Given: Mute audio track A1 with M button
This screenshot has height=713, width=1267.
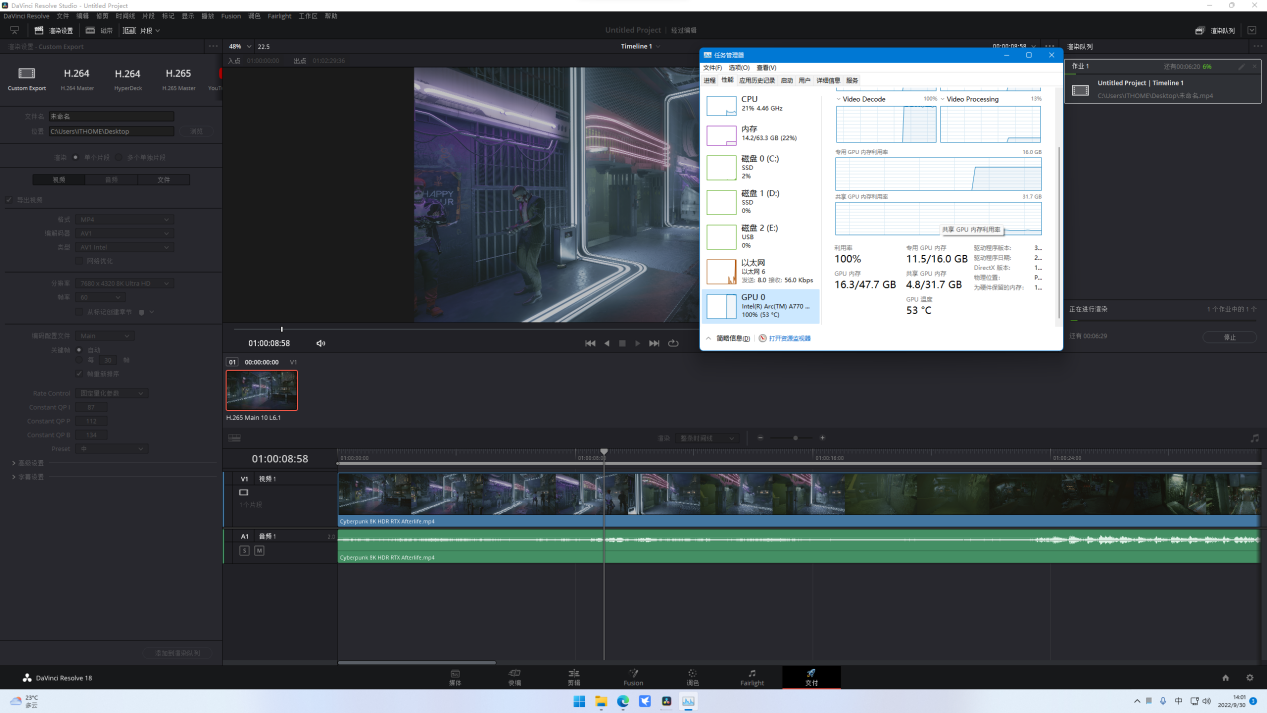Looking at the screenshot, I should coord(259,551).
